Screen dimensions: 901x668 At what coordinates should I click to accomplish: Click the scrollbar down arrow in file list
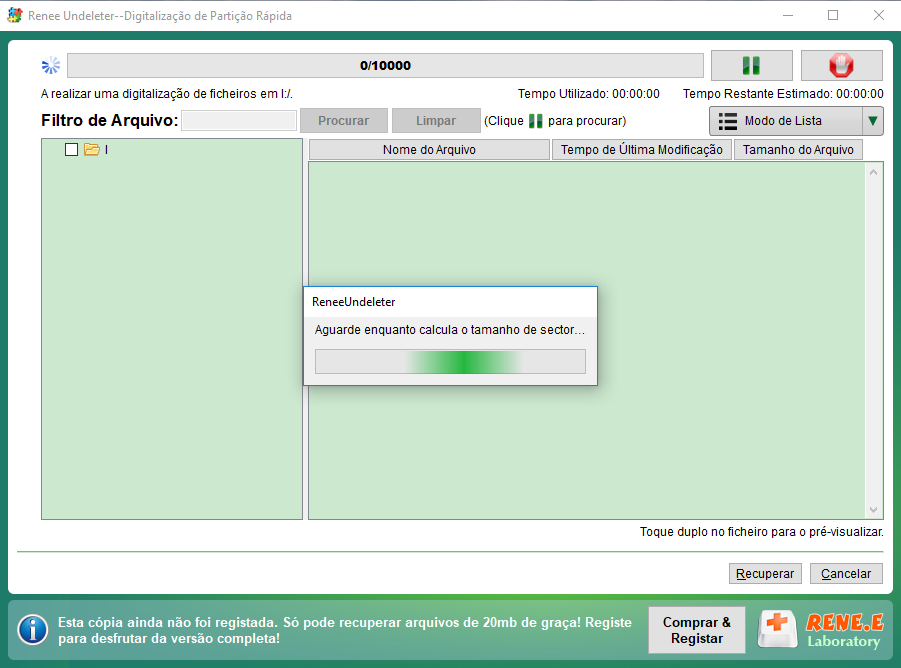tap(873, 509)
